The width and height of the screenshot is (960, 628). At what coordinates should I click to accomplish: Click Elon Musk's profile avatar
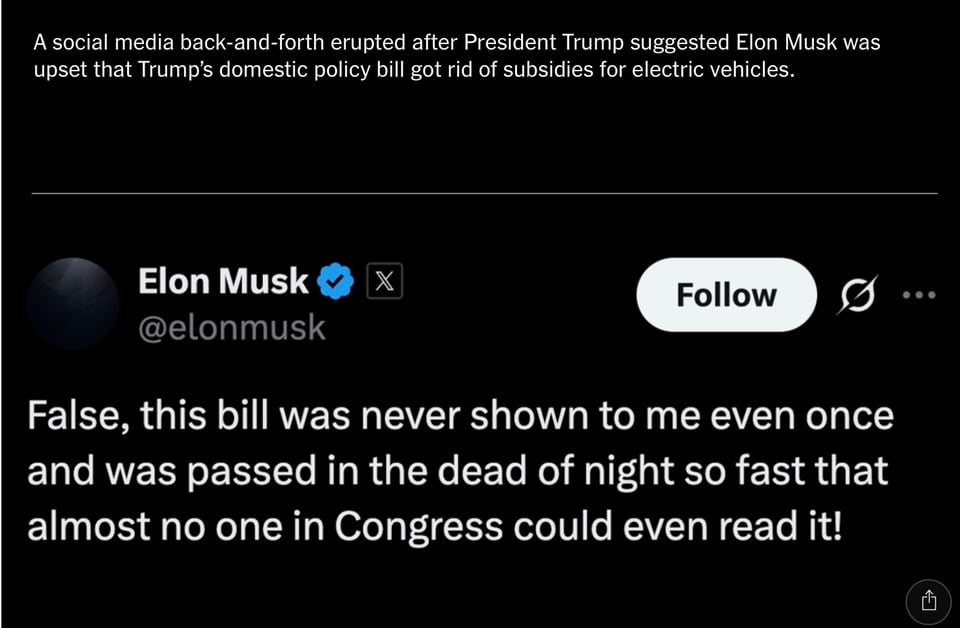pos(73,303)
